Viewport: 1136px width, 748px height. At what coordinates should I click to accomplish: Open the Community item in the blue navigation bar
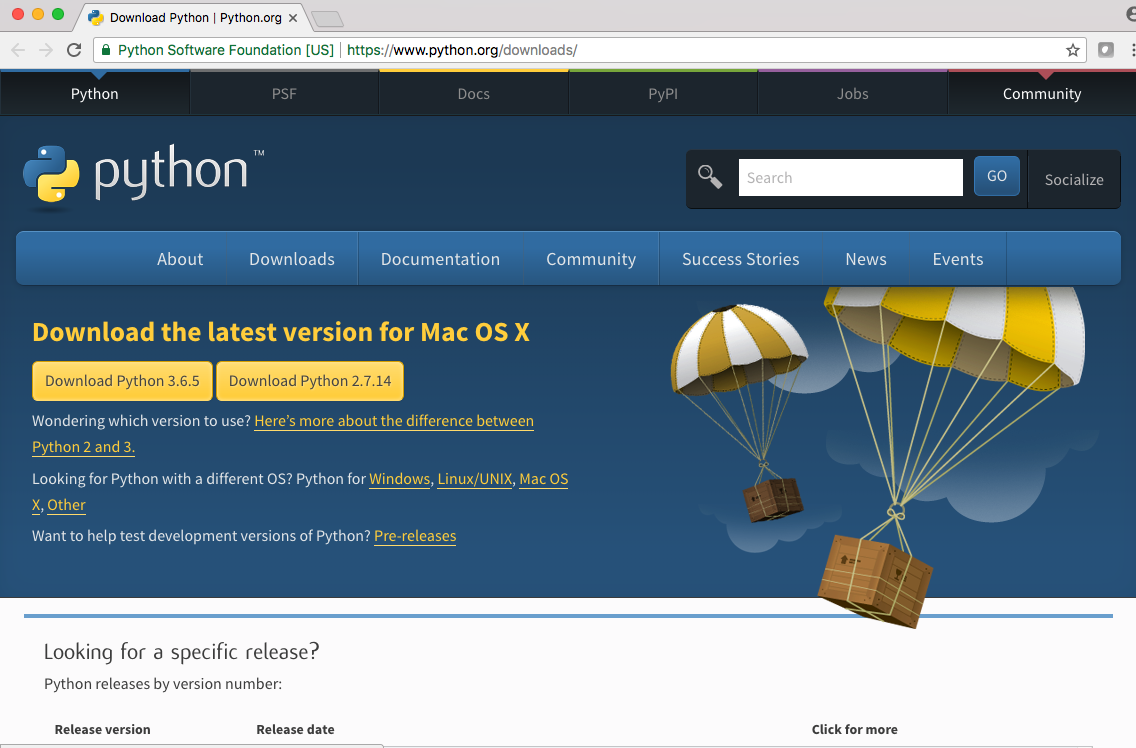[x=591, y=259]
